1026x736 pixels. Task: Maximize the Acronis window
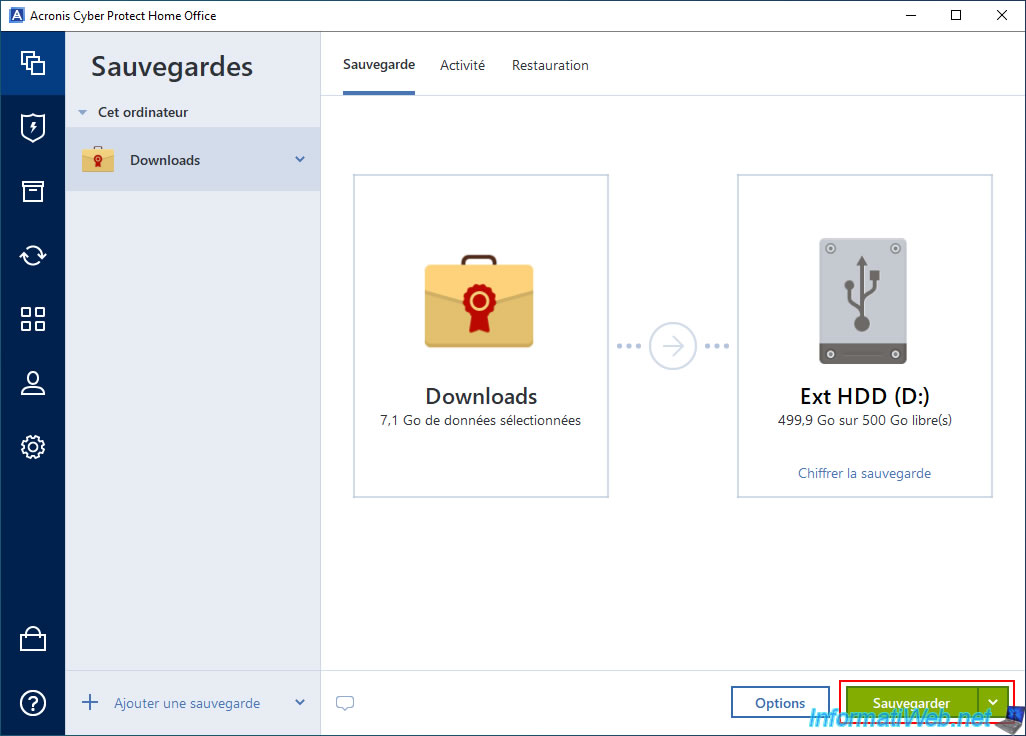point(956,15)
